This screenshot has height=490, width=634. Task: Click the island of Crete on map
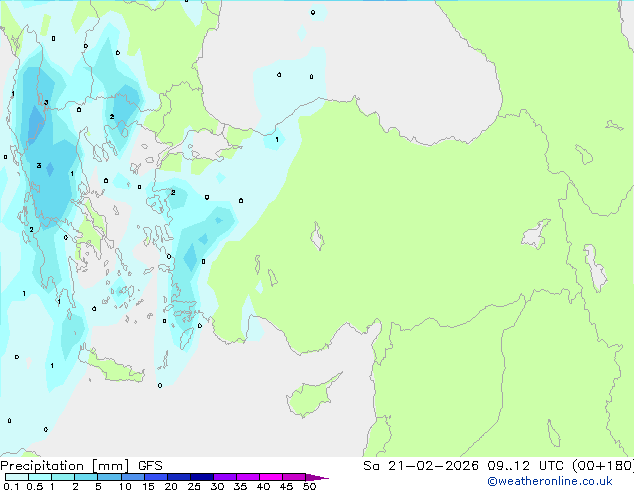click(x=113, y=367)
